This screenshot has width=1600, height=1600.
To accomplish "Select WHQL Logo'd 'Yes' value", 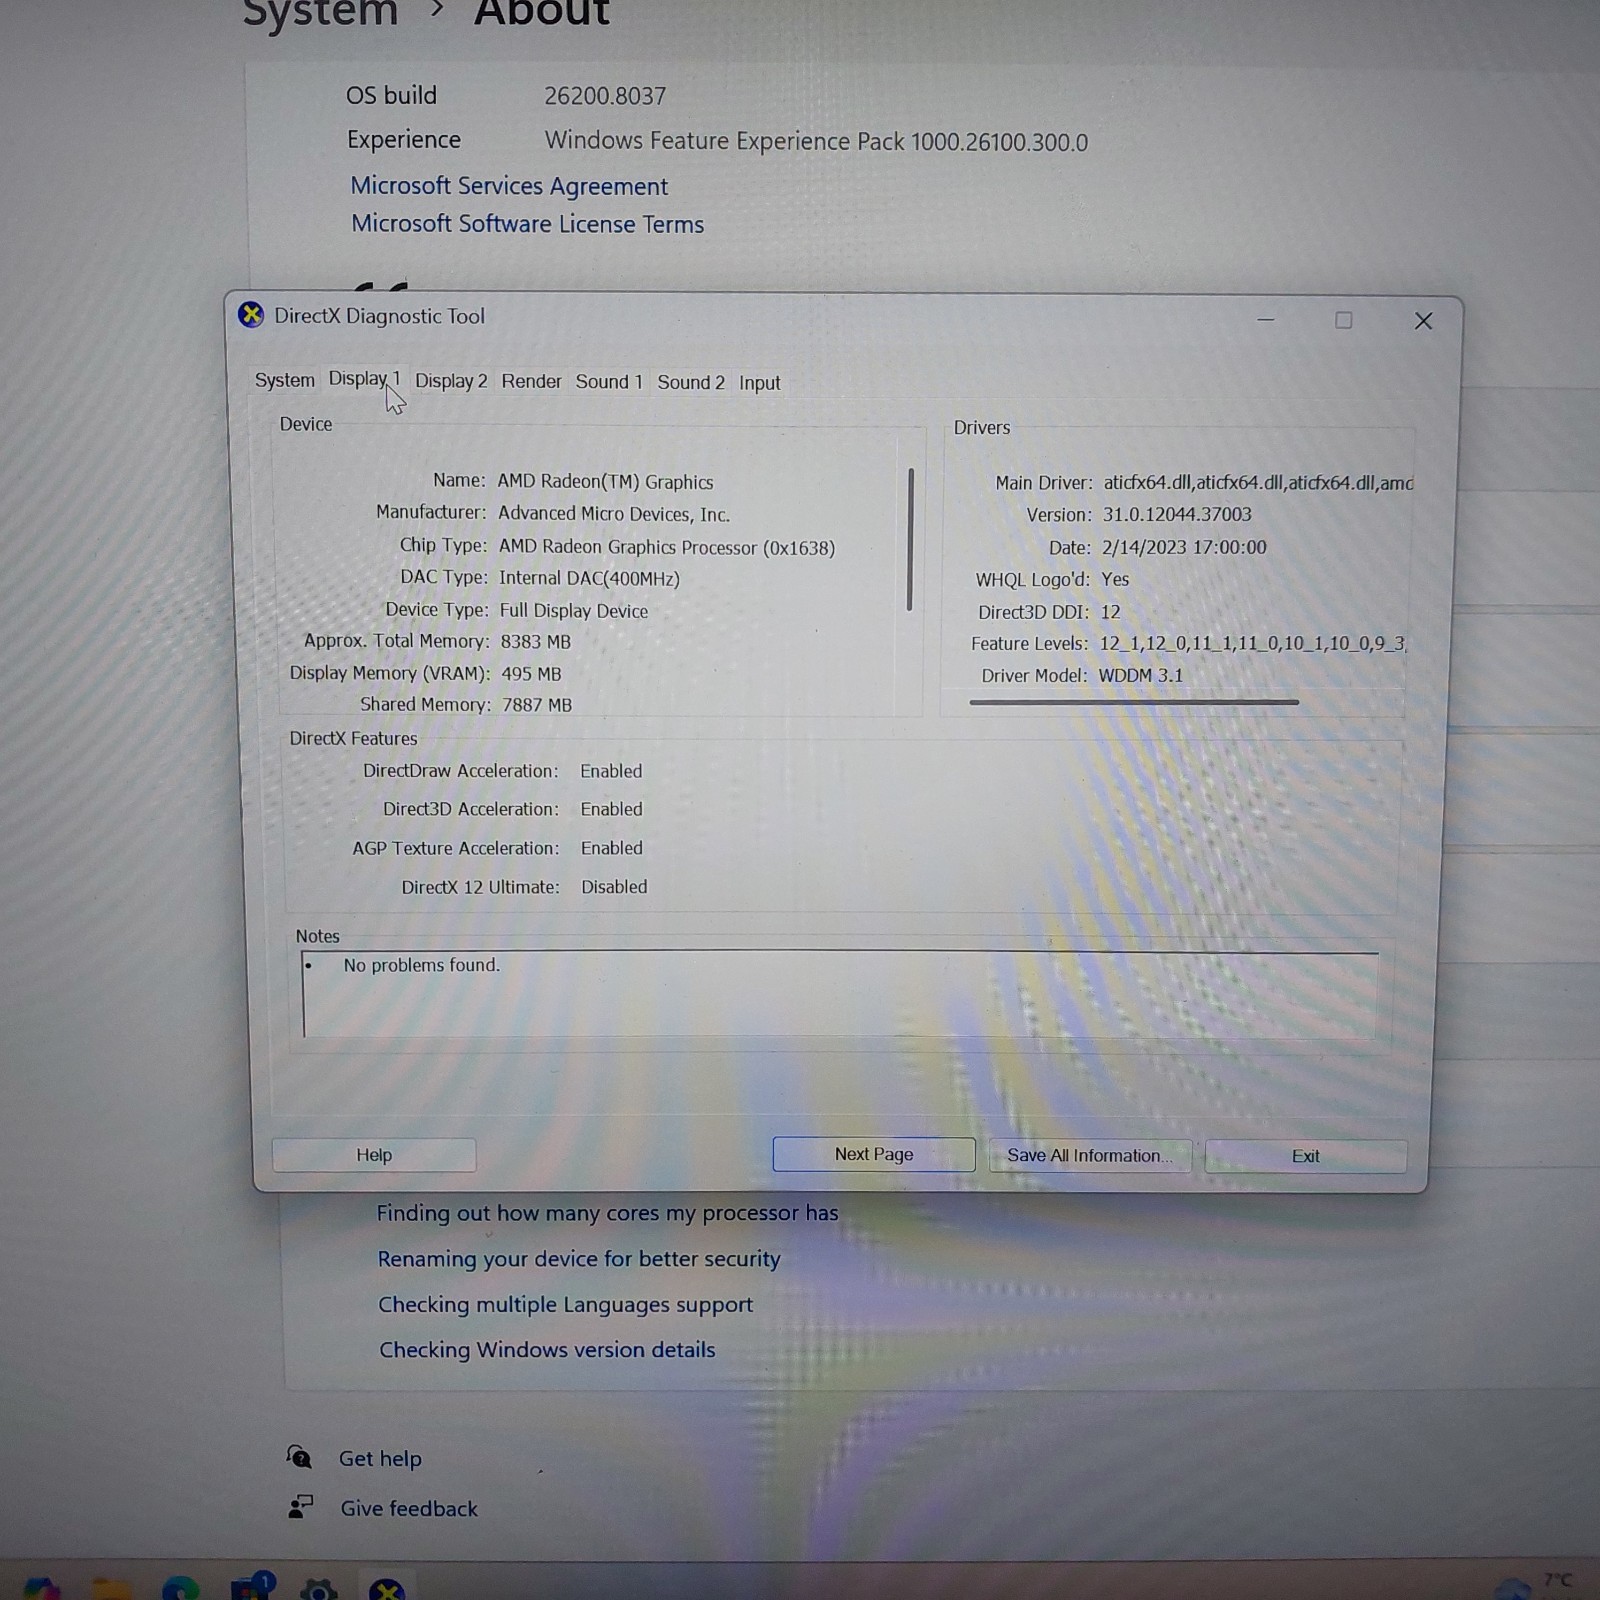I will [1115, 579].
